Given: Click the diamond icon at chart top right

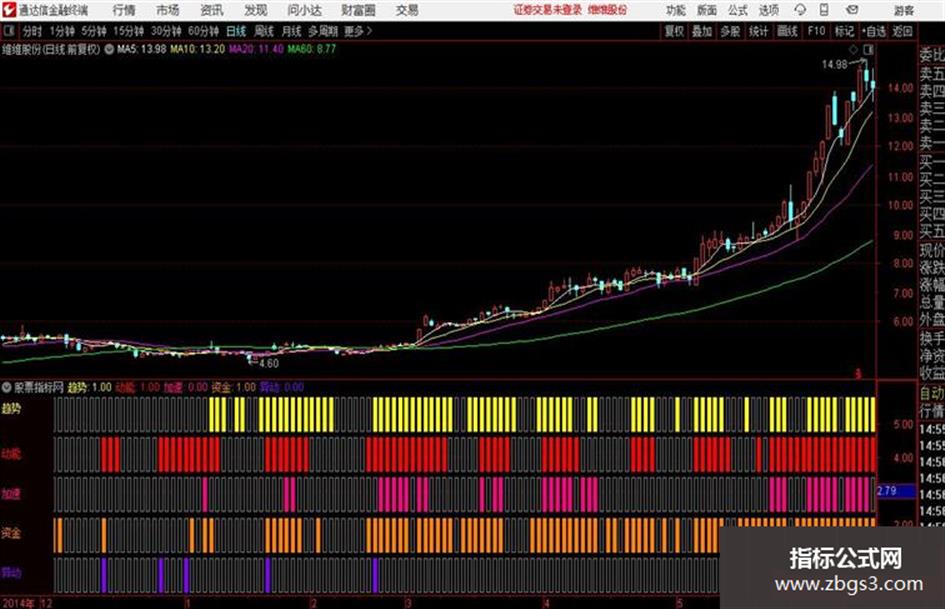Looking at the screenshot, I should coord(853,49).
